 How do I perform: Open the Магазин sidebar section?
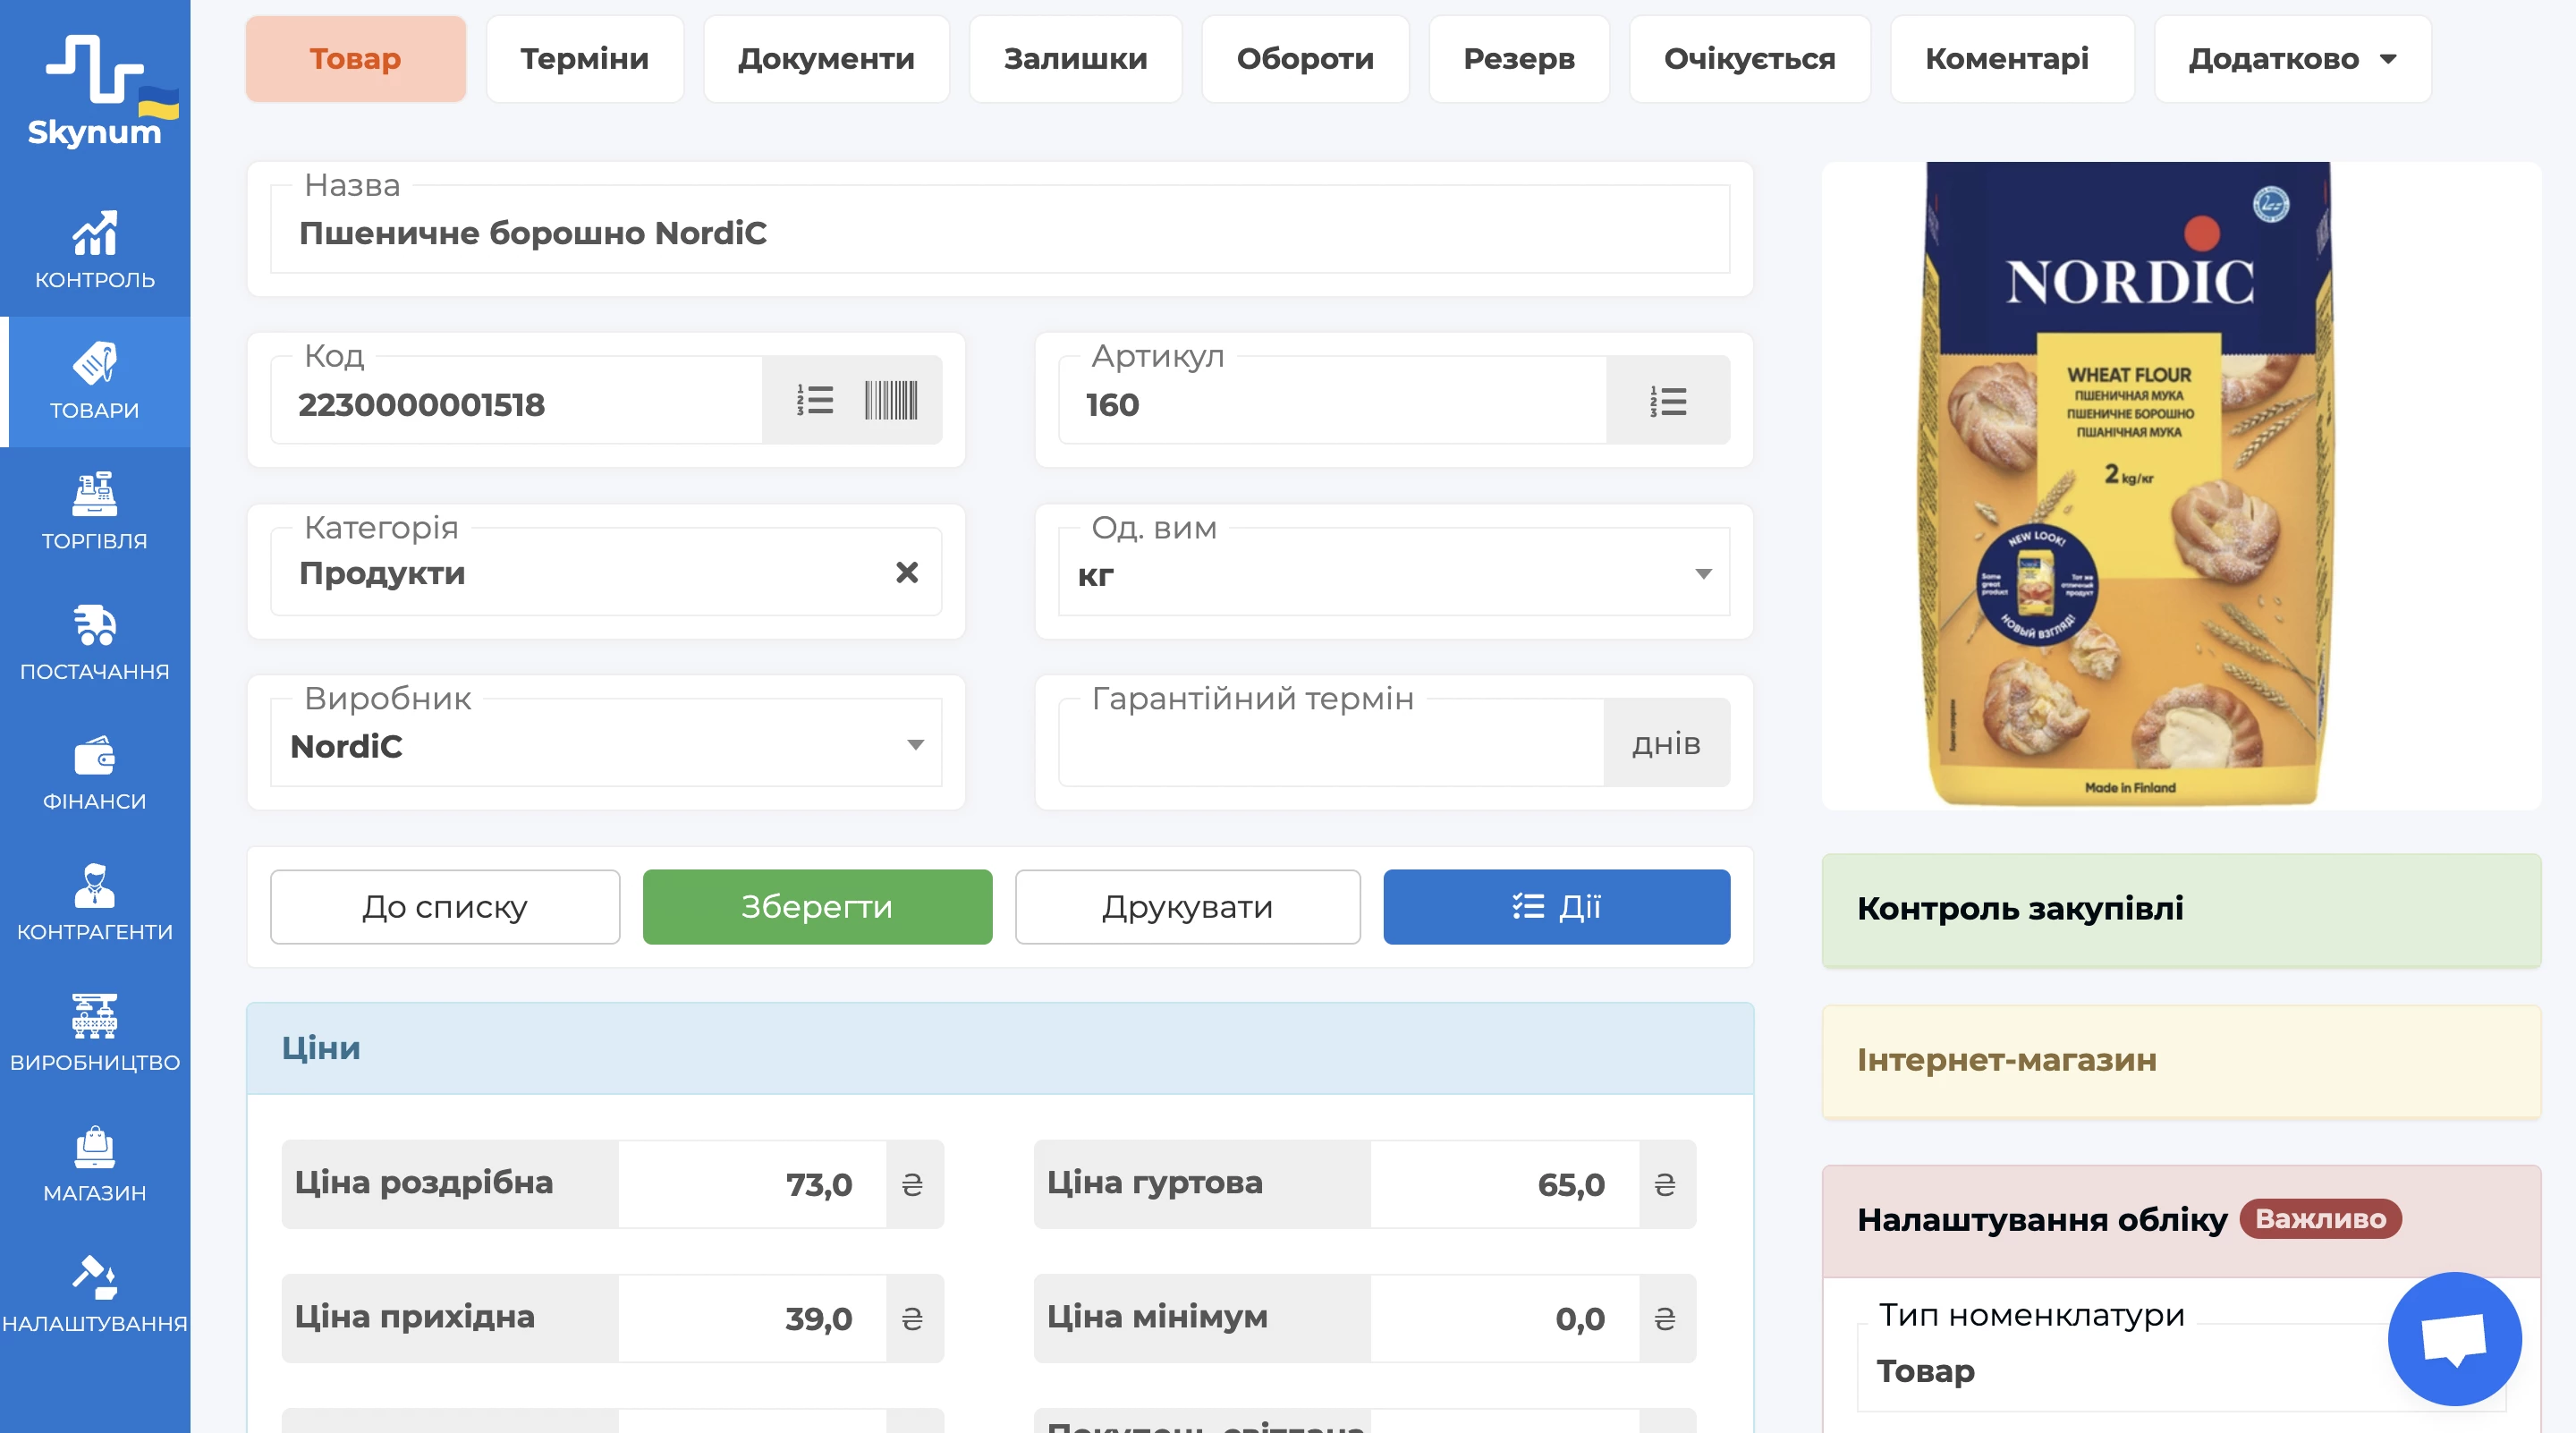point(95,1164)
